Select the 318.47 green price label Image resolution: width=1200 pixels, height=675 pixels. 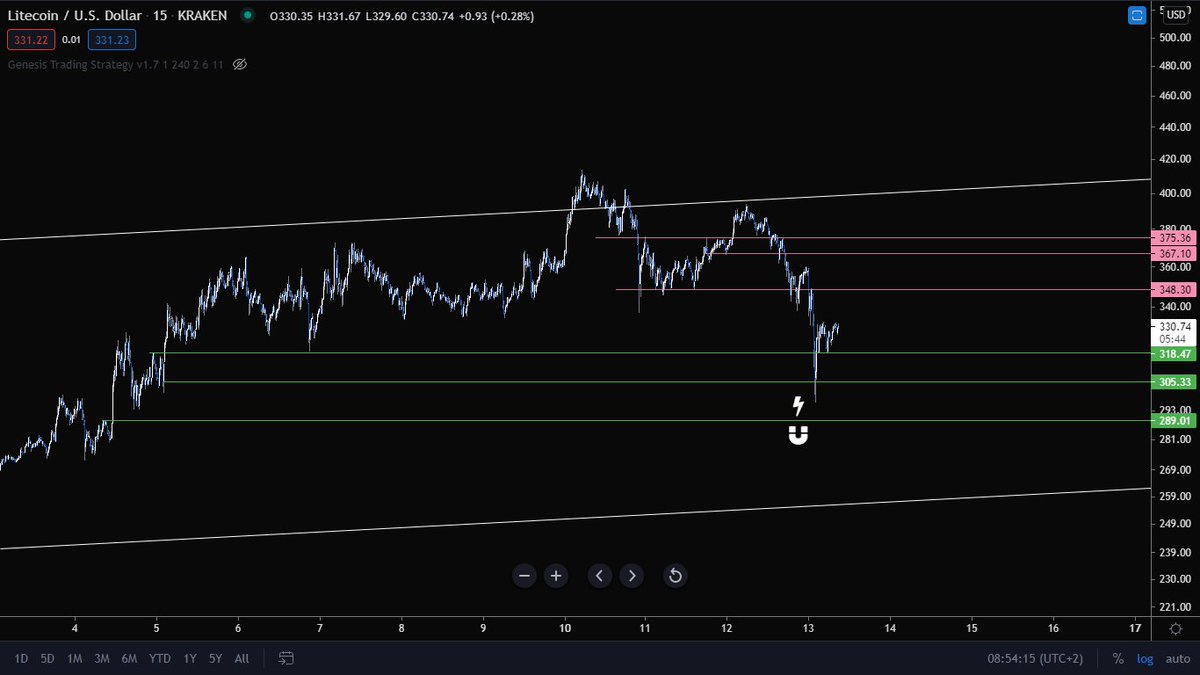coord(1175,354)
